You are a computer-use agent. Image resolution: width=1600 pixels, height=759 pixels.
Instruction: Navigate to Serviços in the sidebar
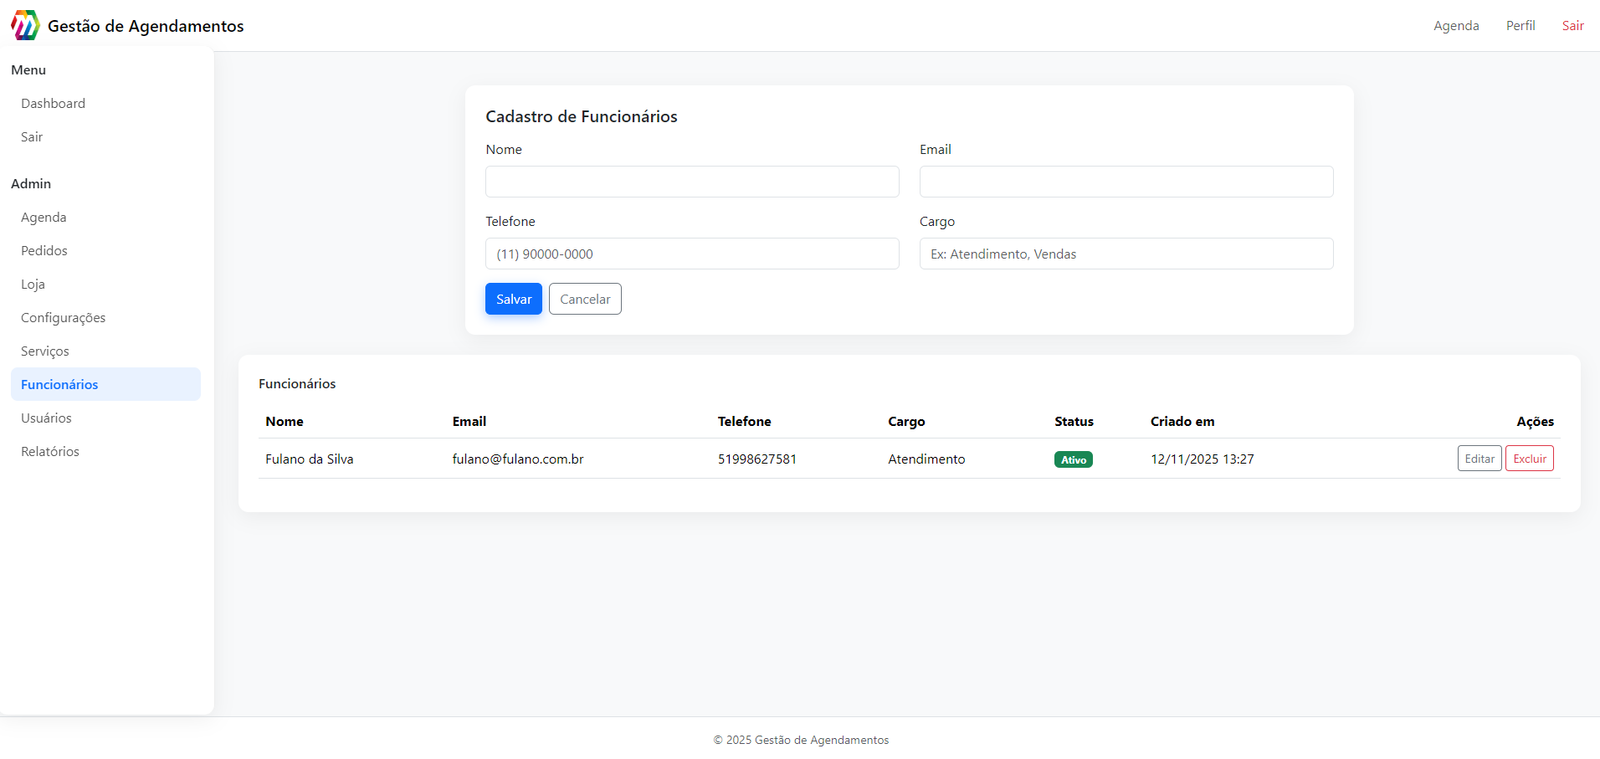pyautogui.click(x=45, y=351)
